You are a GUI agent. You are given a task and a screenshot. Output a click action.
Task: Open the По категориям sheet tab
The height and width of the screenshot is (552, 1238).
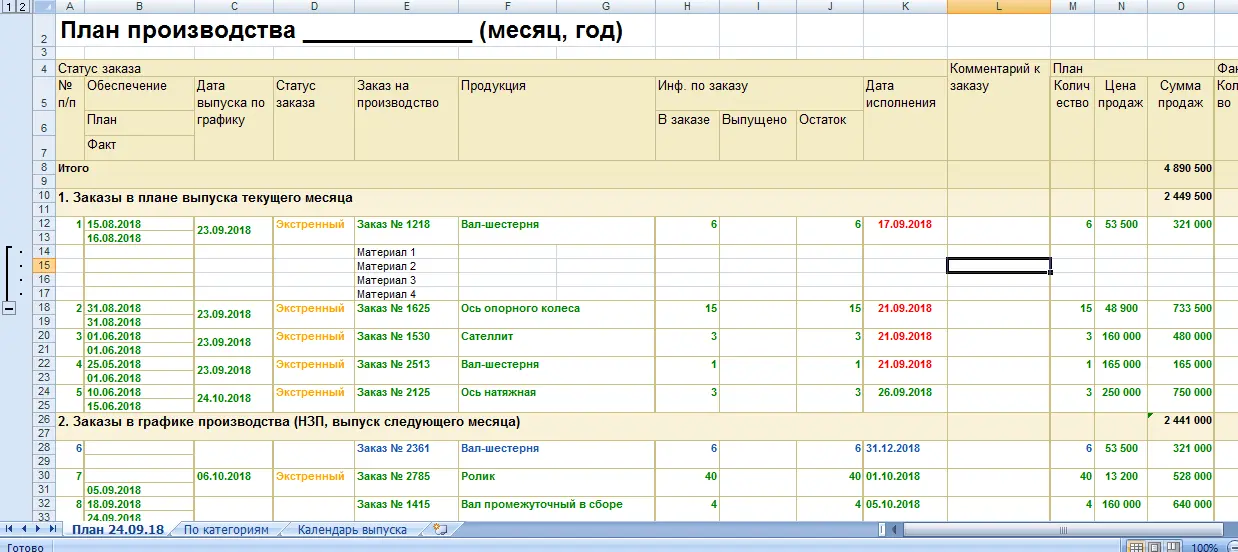click(x=228, y=530)
